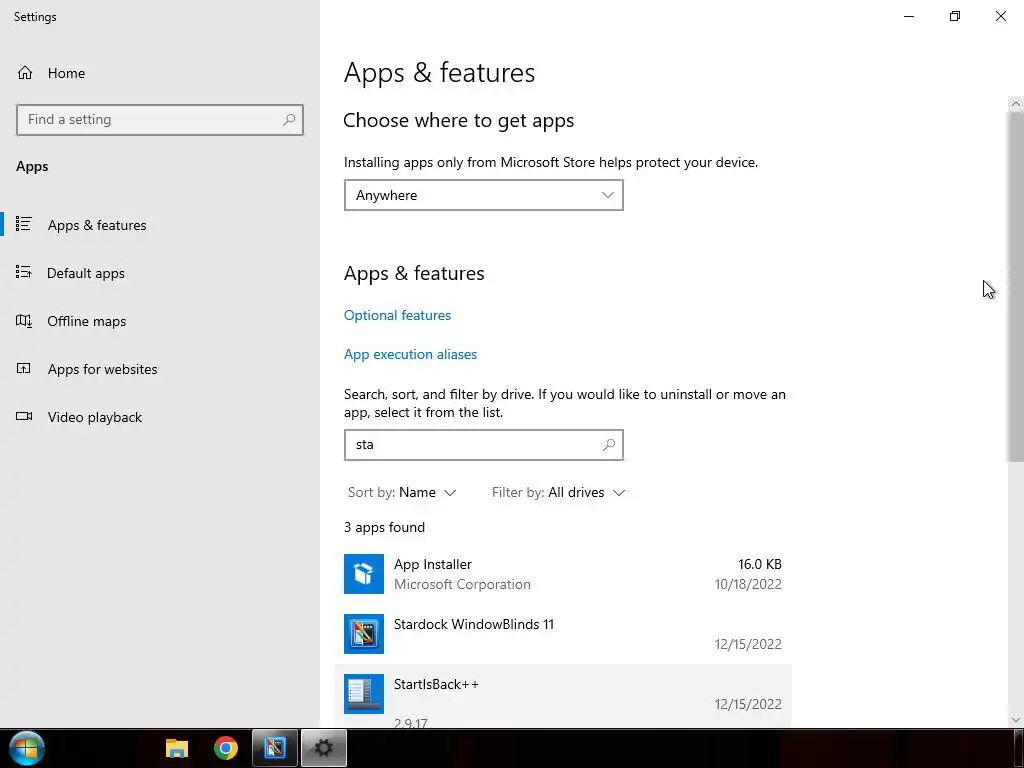Open Video playback in the sidebar
Image resolution: width=1024 pixels, height=768 pixels.
[x=94, y=417]
